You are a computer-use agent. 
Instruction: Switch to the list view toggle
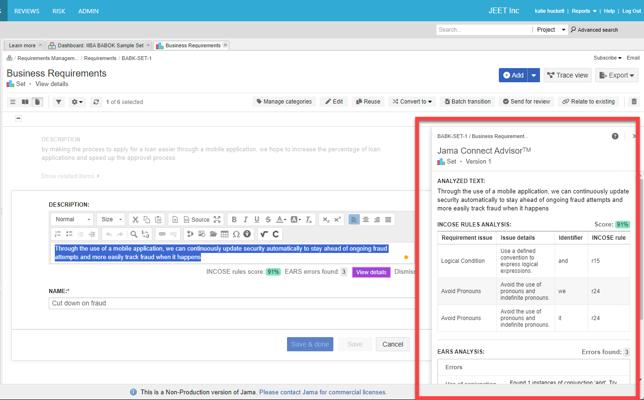click(x=14, y=102)
